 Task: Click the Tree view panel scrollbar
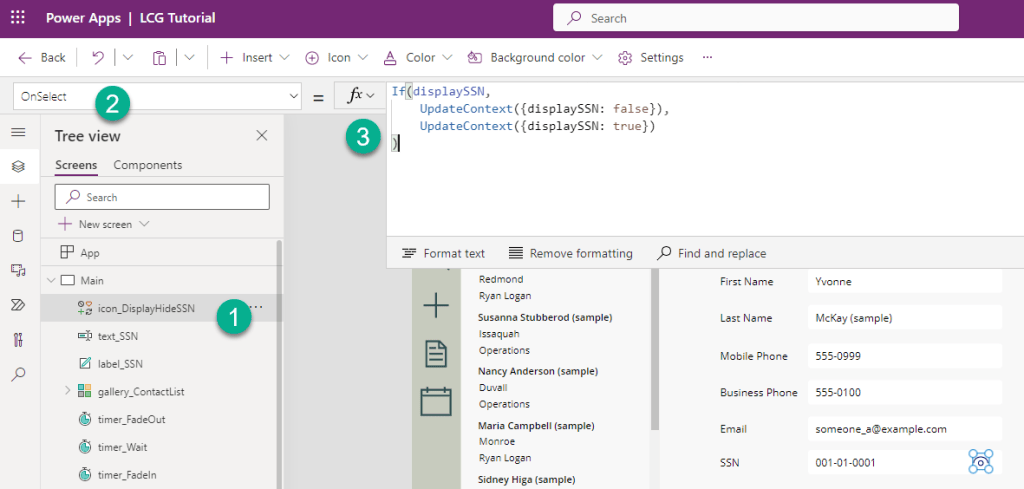pyautogui.click(x=280, y=364)
